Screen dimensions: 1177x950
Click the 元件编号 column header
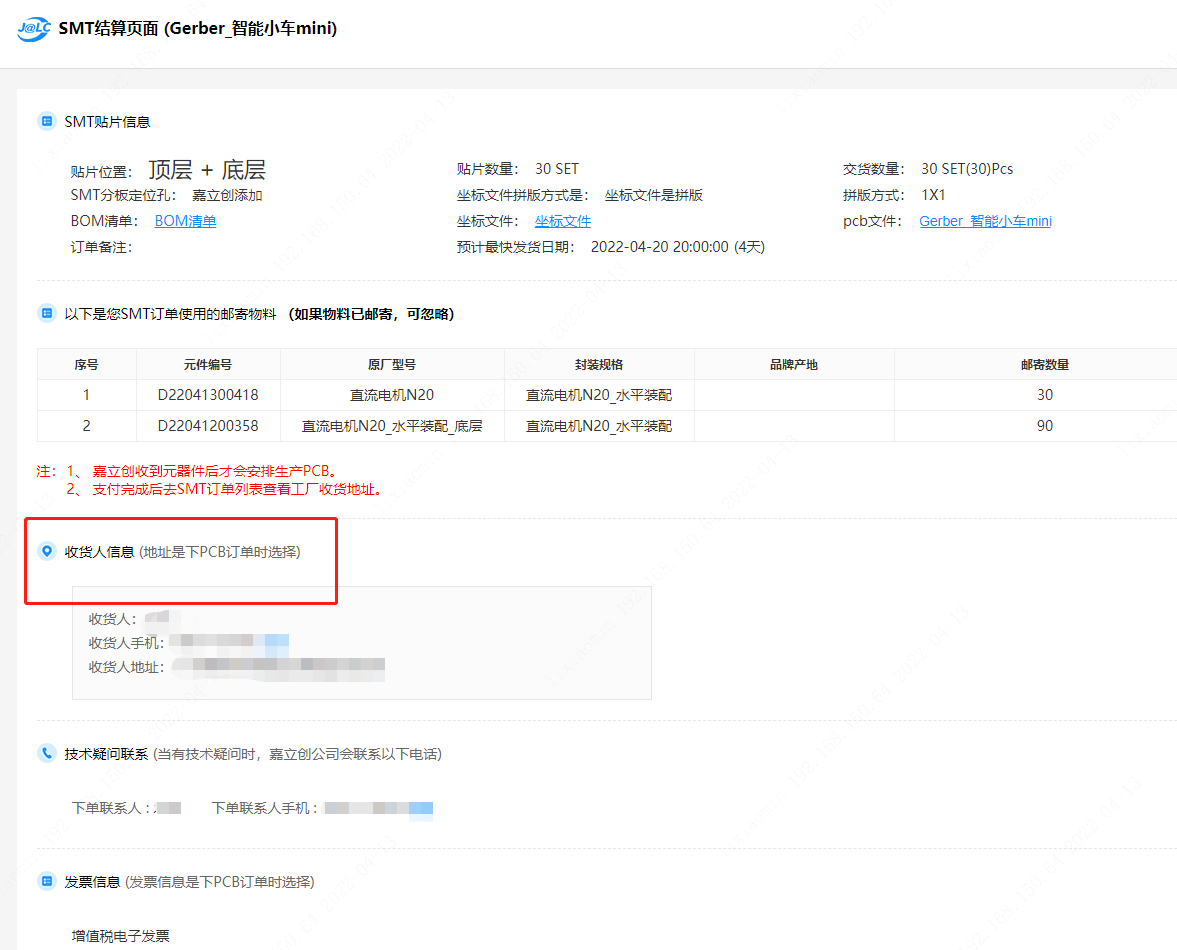208,364
